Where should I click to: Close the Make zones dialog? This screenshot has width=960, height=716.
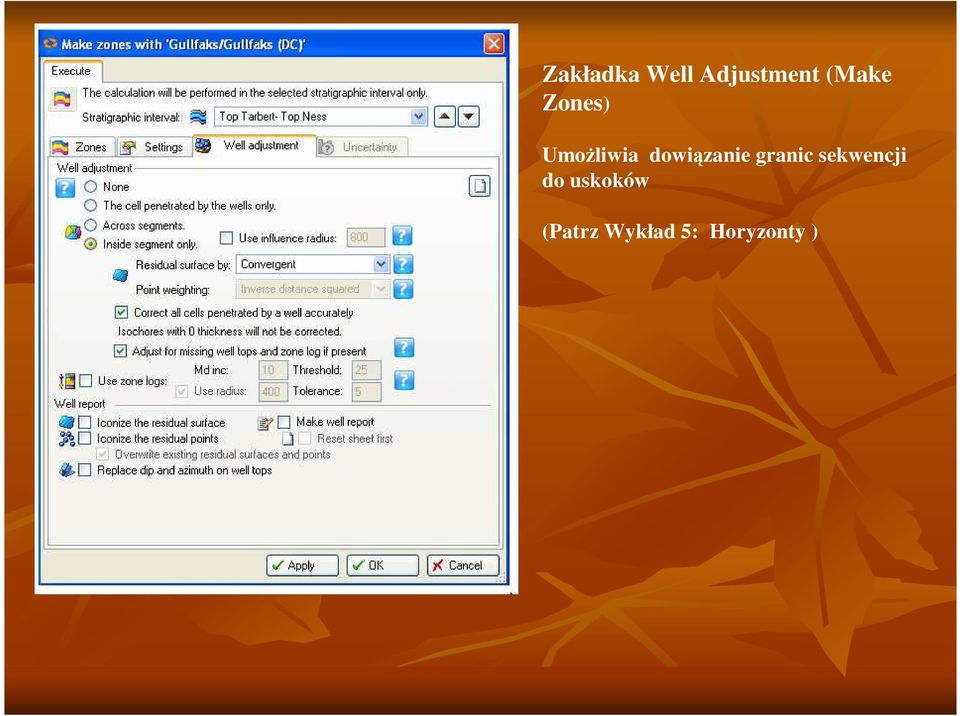493,44
